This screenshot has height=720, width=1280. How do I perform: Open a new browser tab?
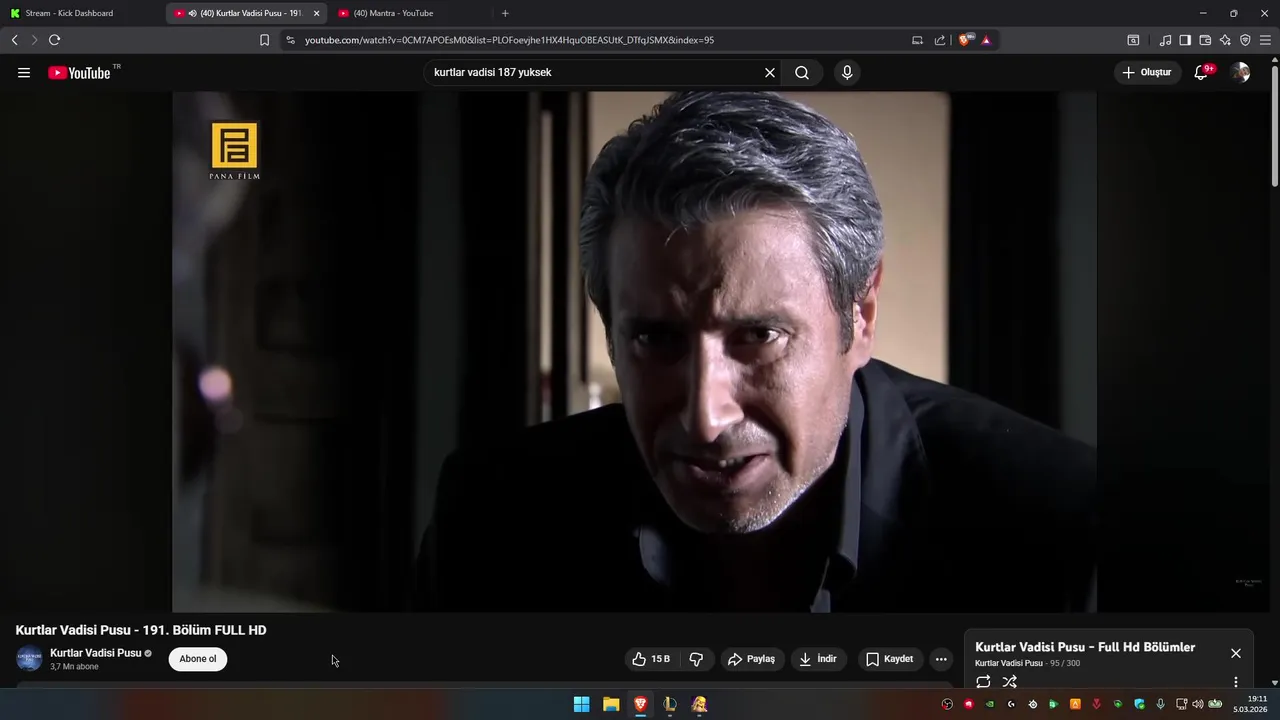[505, 13]
